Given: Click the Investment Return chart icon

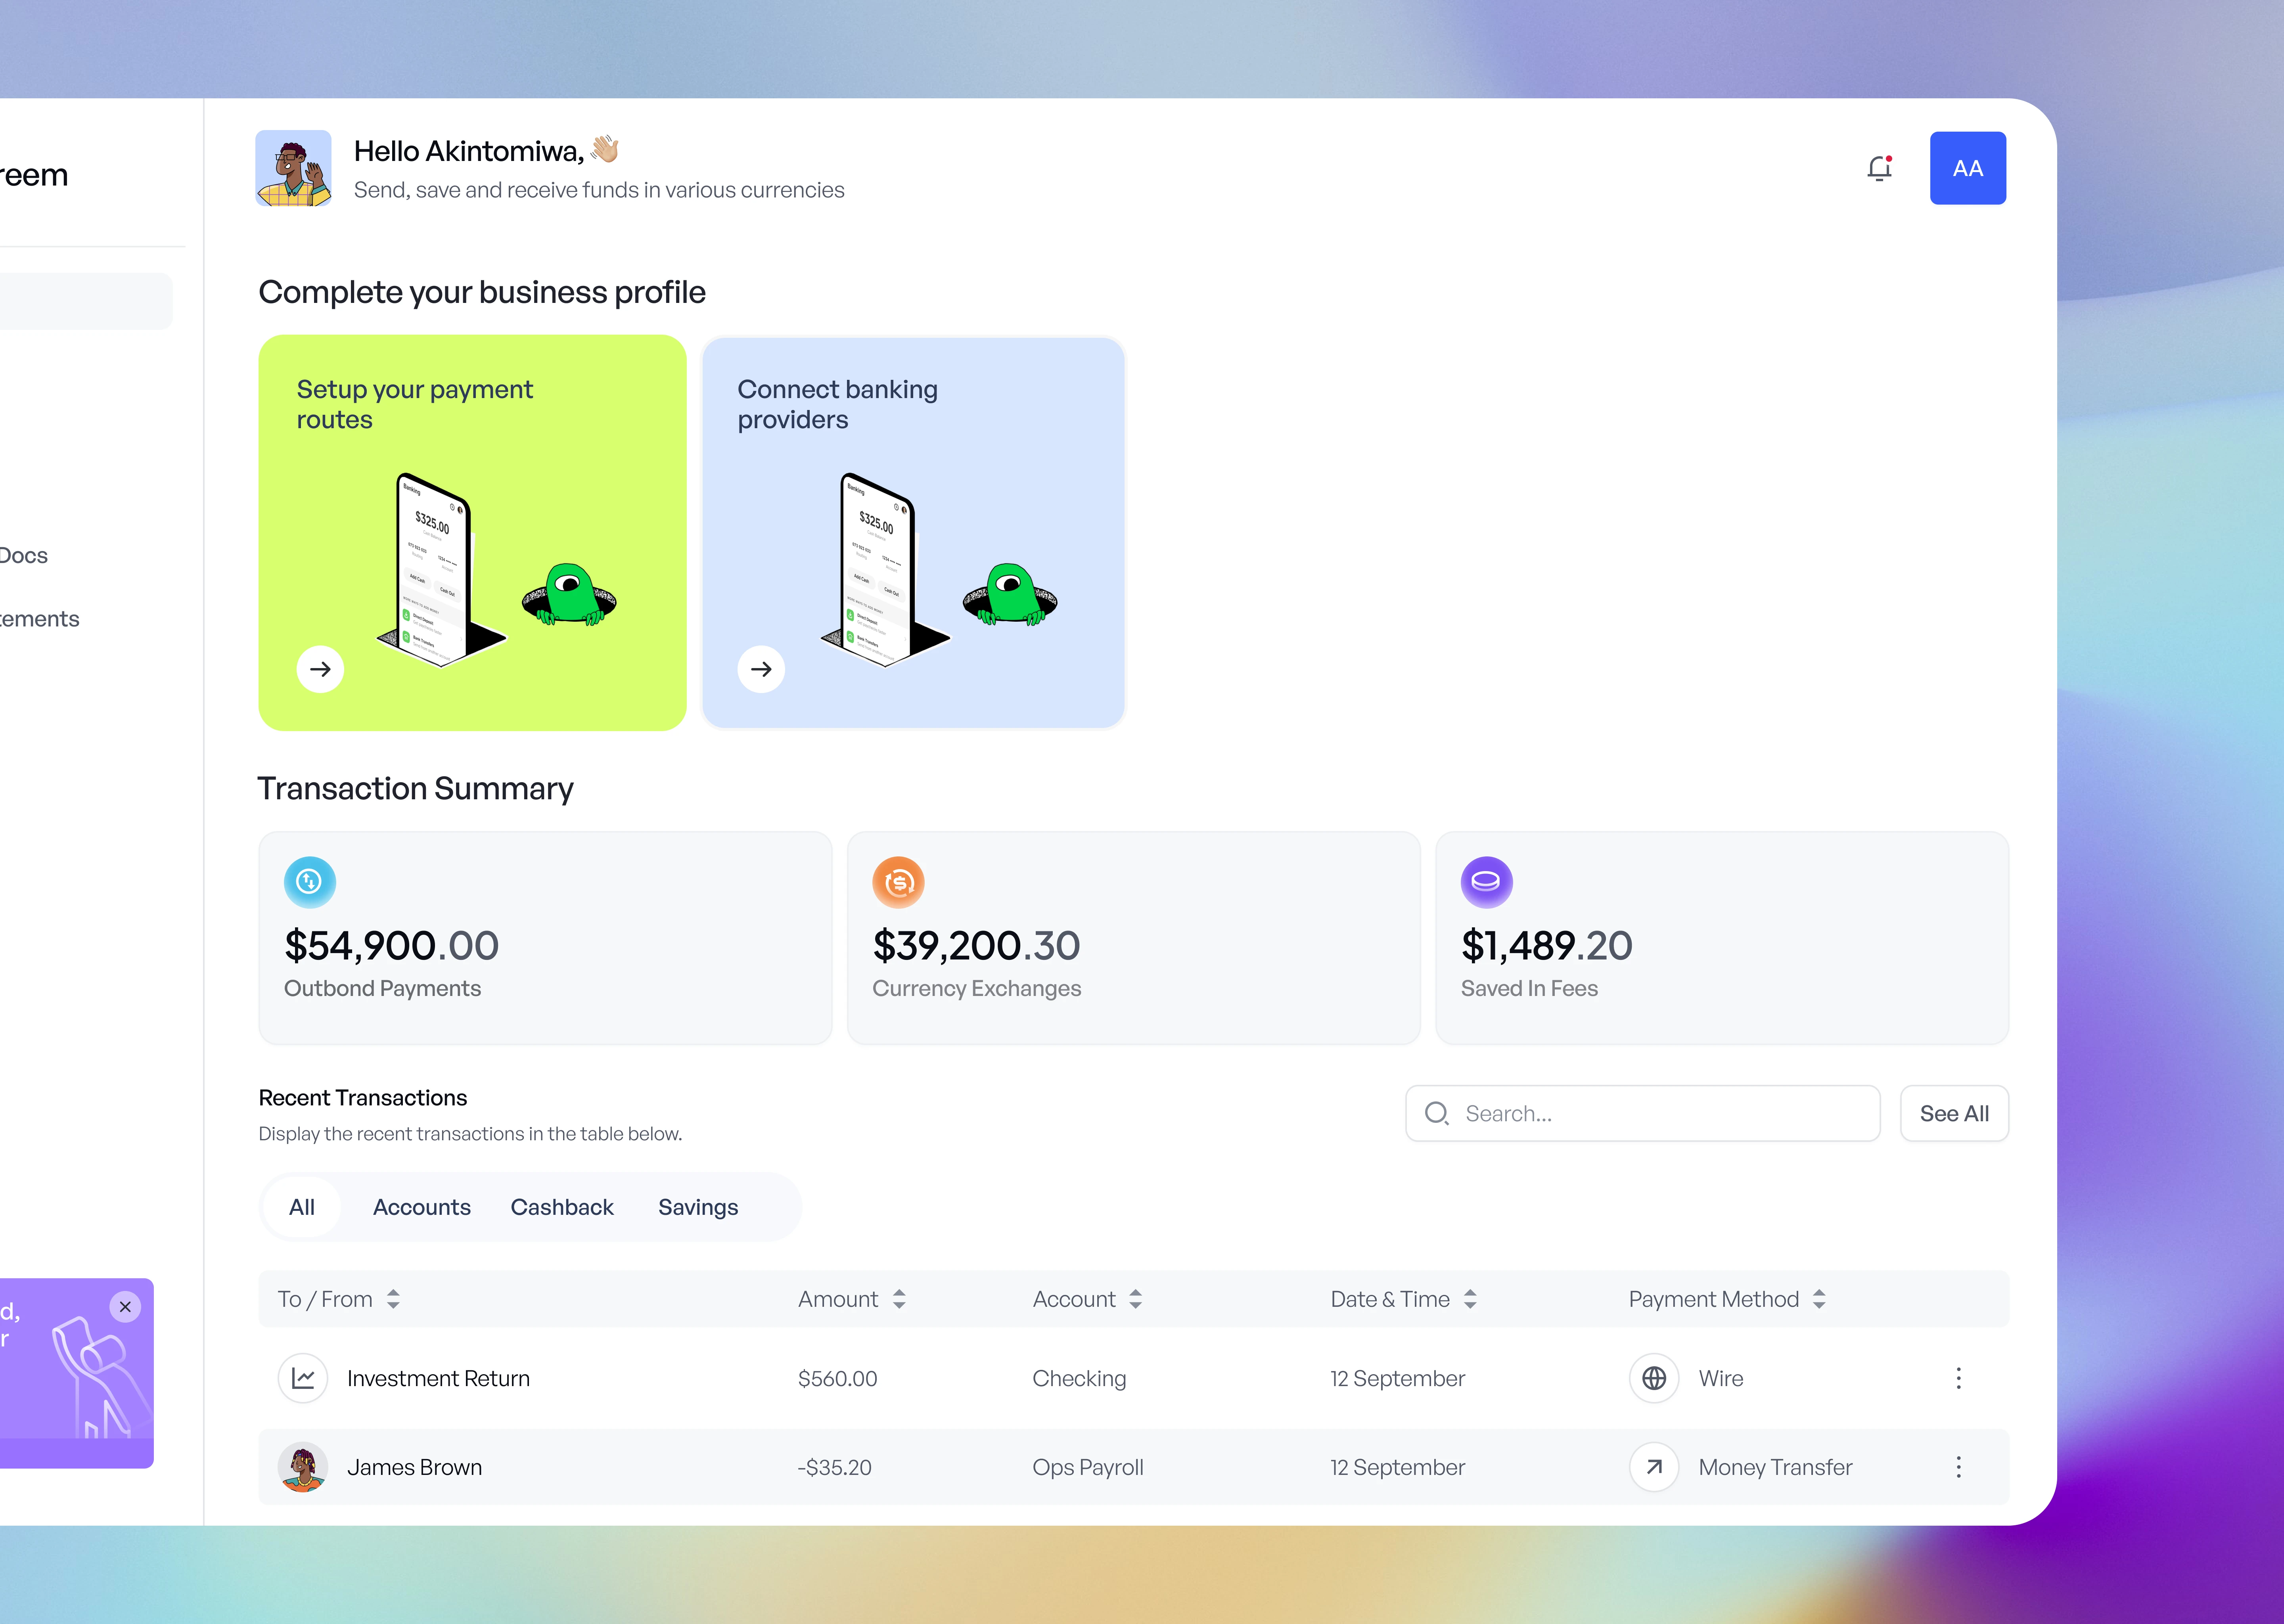Looking at the screenshot, I should 303,1378.
